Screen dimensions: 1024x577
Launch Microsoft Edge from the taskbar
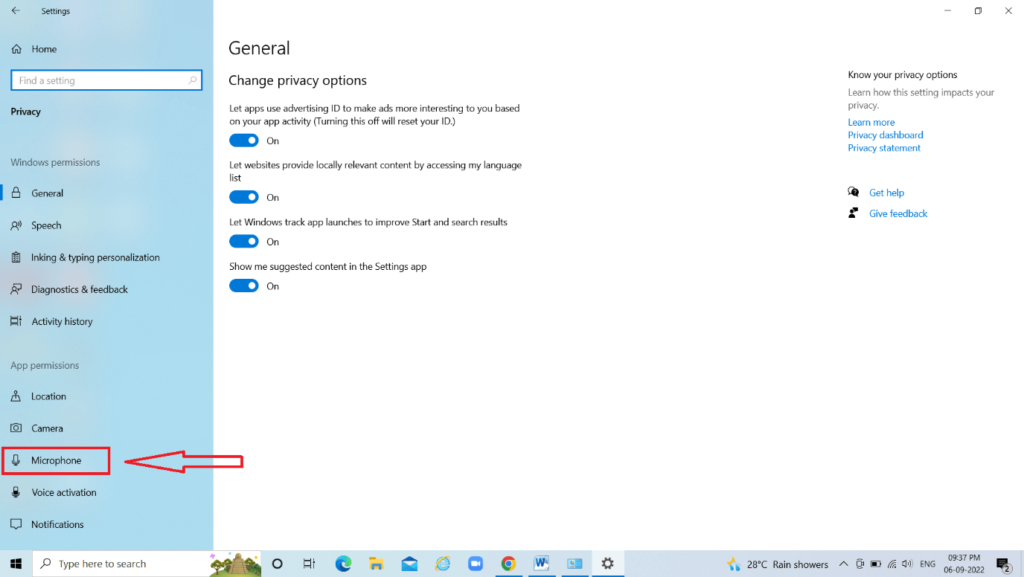[343, 563]
